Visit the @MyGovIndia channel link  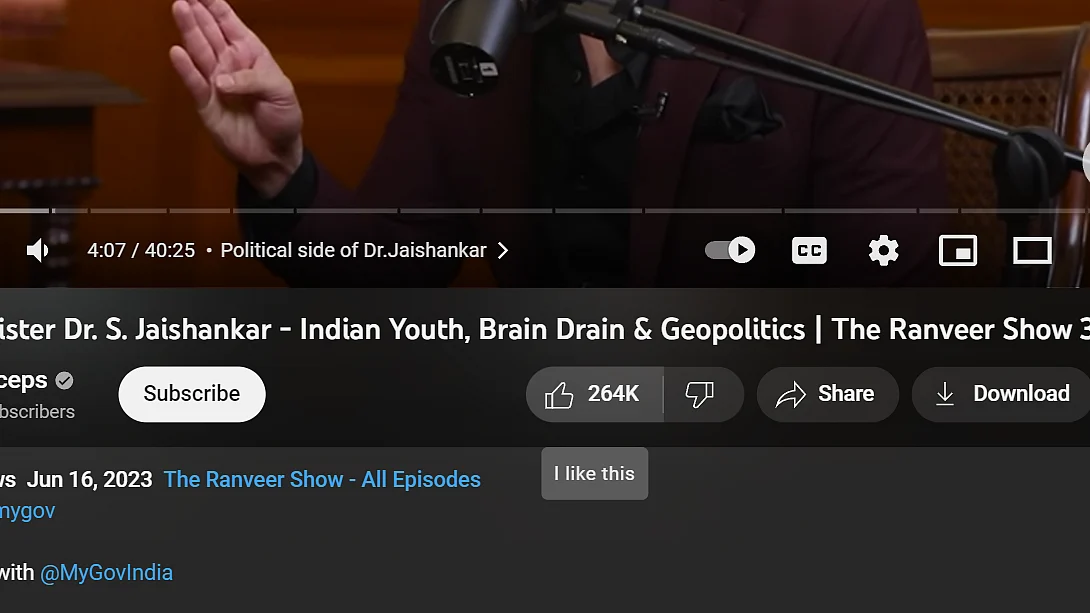click(107, 572)
